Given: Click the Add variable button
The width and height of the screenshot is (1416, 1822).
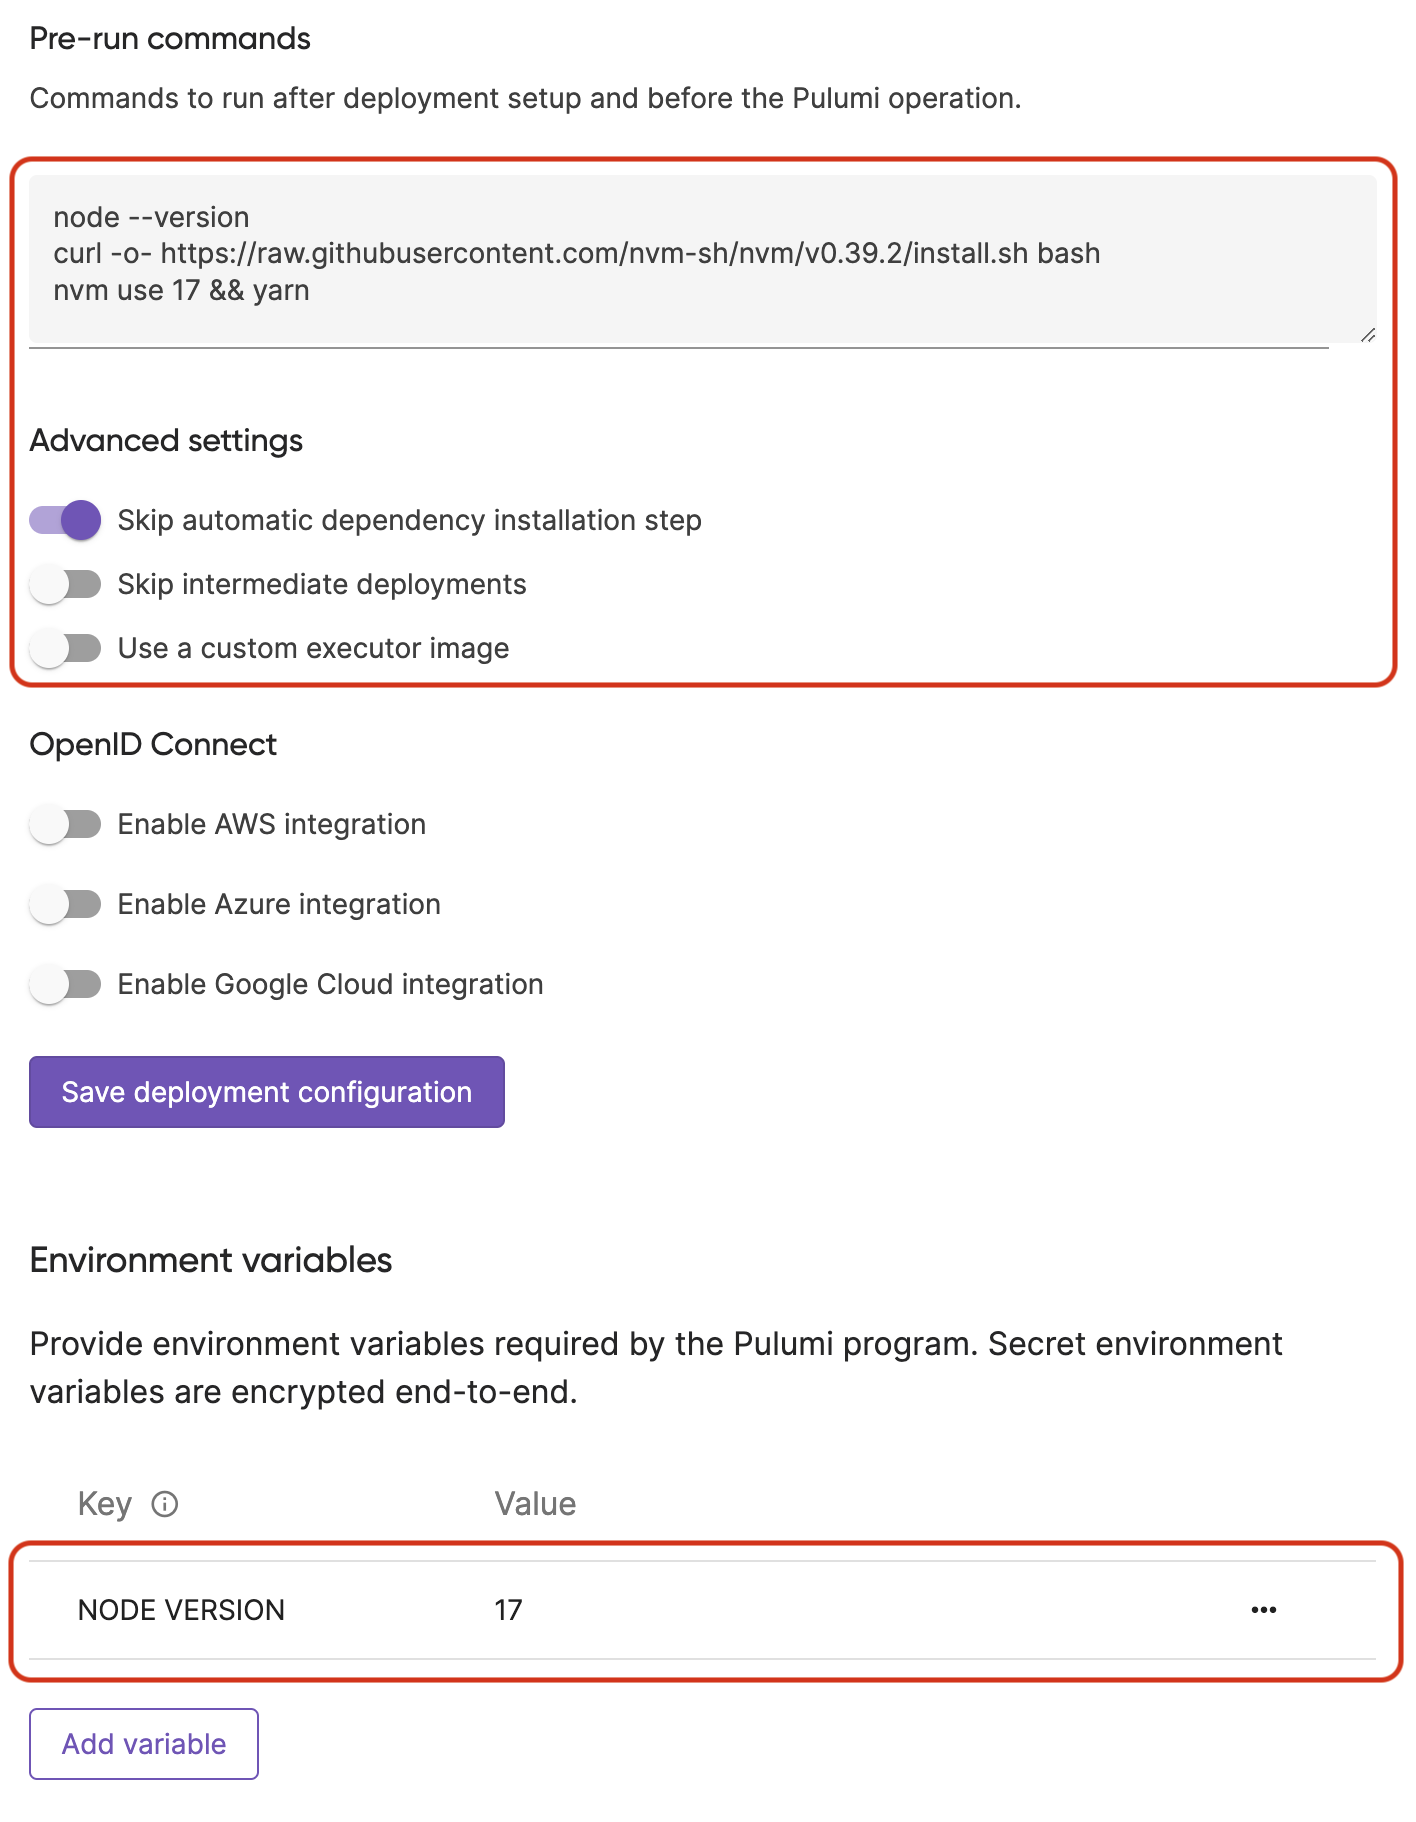Looking at the screenshot, I should (x=143, y=1744).
